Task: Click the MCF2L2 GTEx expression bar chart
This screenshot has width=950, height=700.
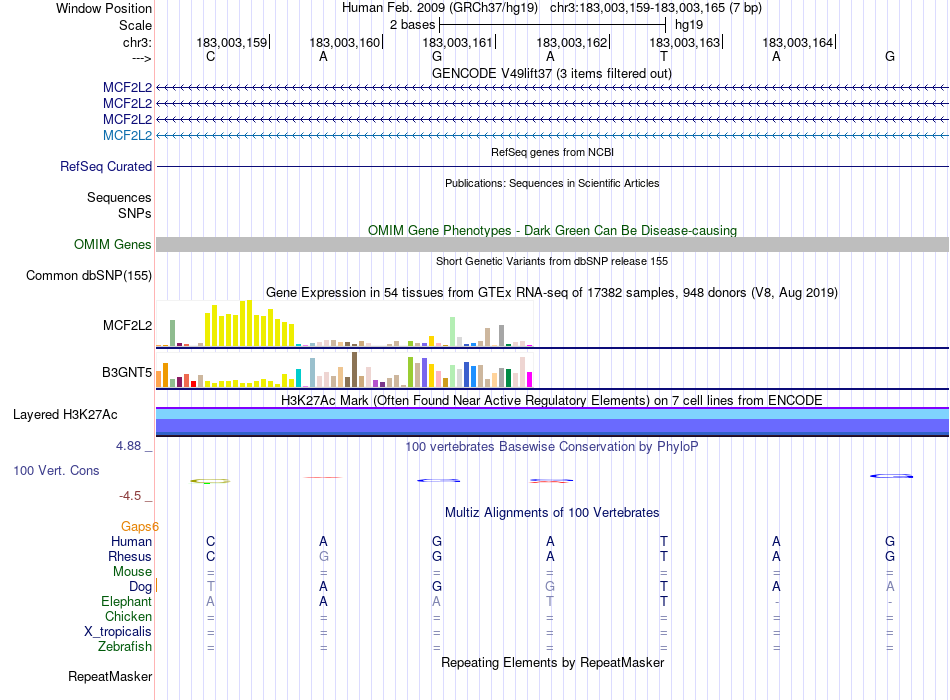Action: [x=344, y=324]
